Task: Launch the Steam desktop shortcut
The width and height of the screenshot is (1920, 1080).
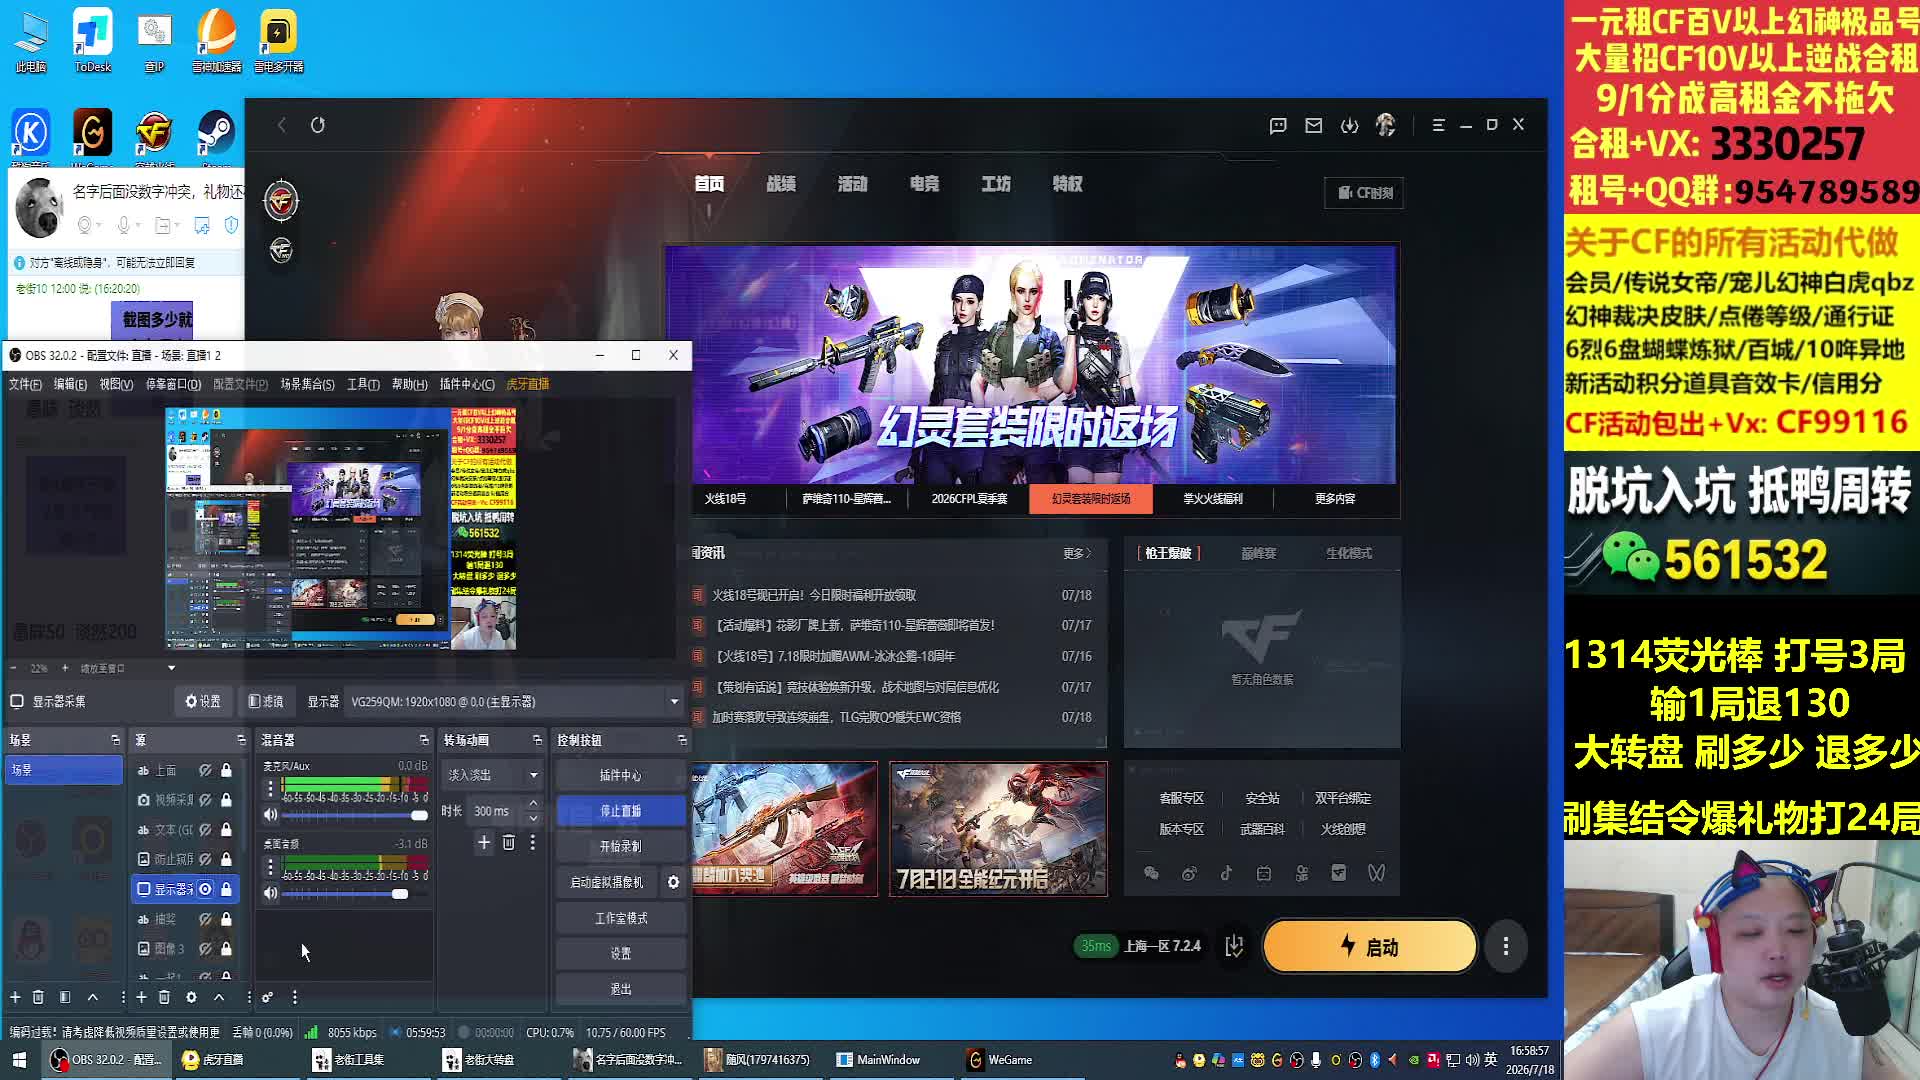Action: tap(216, 137)
